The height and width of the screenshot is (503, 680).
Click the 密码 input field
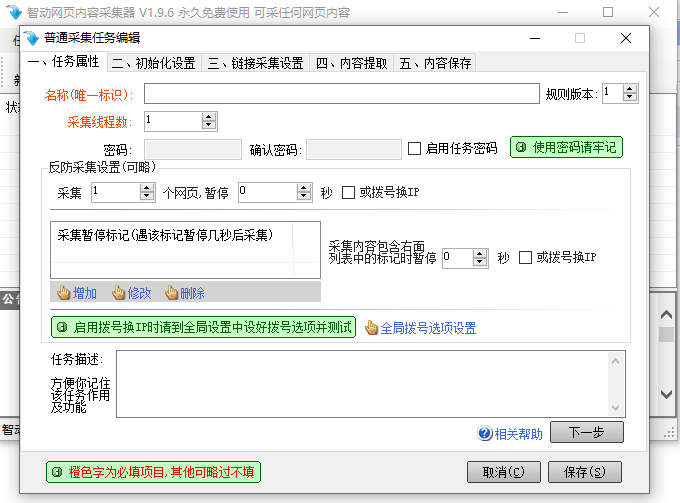(x=193, y=150)
